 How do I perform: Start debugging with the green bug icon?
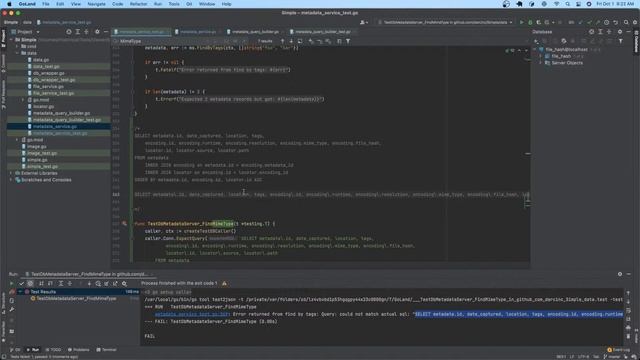click(530, 22)
